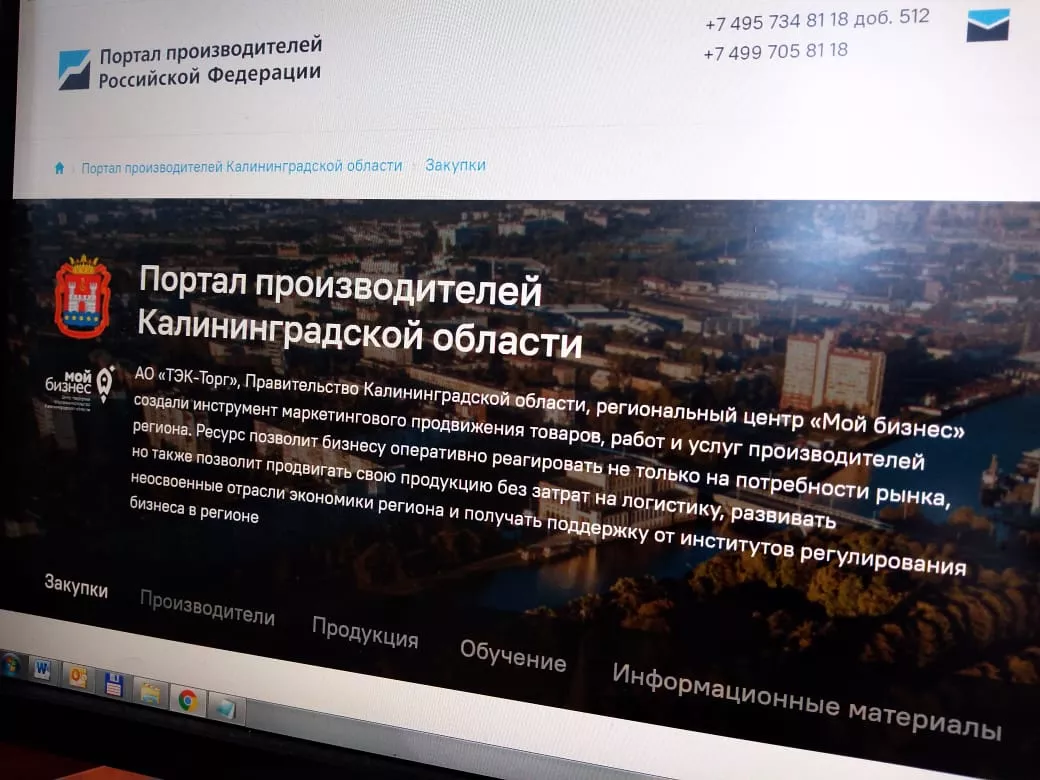The width and height of the screenshot is (1040, 780).
Task: Click the Мой бизнес logo
Action: pyautogui.click(x=79, y=387)
